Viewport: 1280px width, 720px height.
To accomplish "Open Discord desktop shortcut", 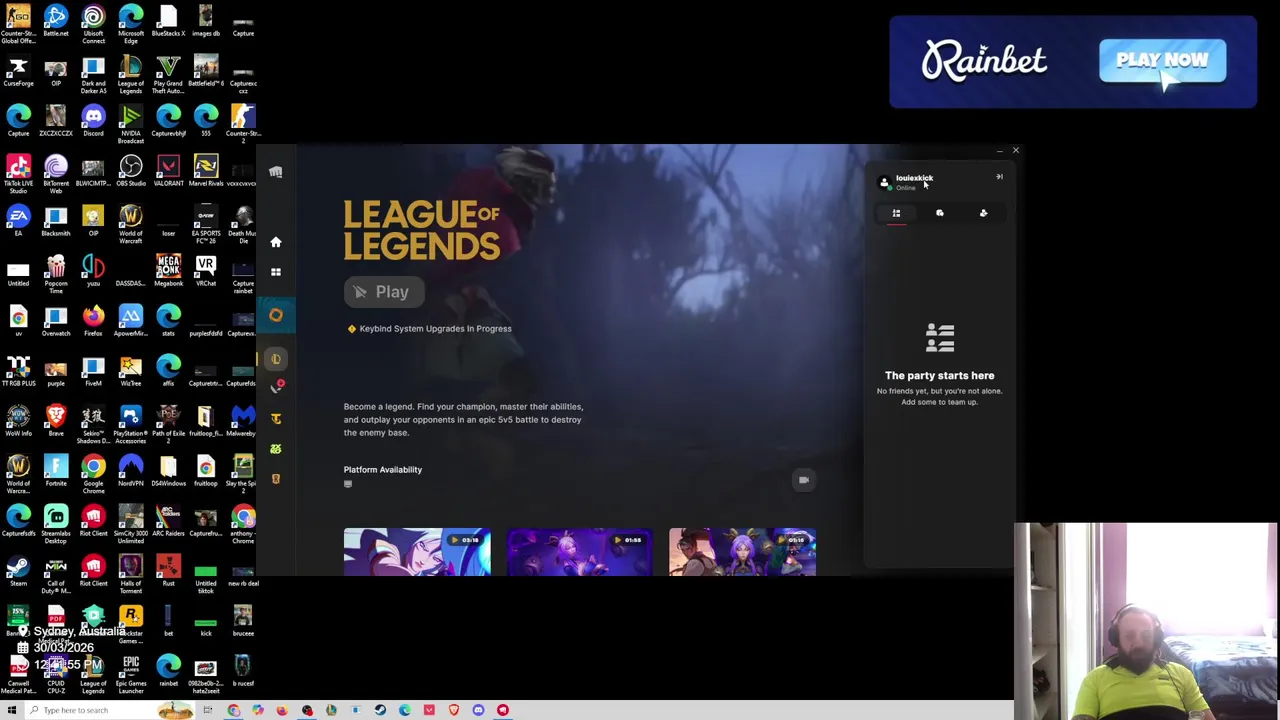I will (93, 121).
